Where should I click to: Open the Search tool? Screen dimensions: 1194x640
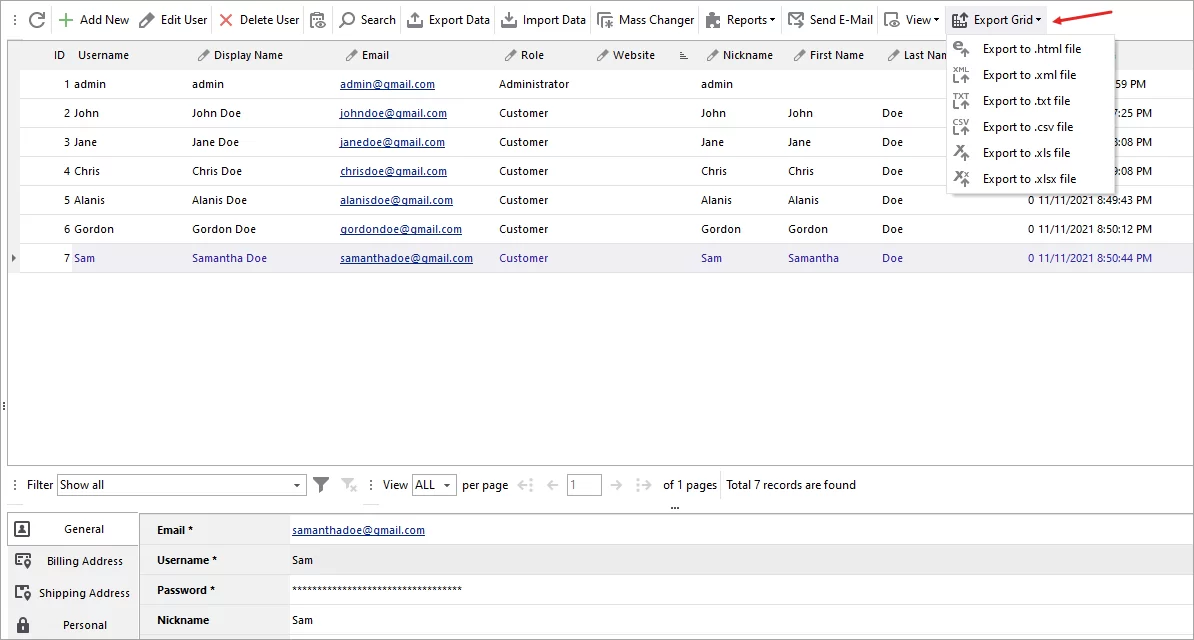click(x=367, y=19)
